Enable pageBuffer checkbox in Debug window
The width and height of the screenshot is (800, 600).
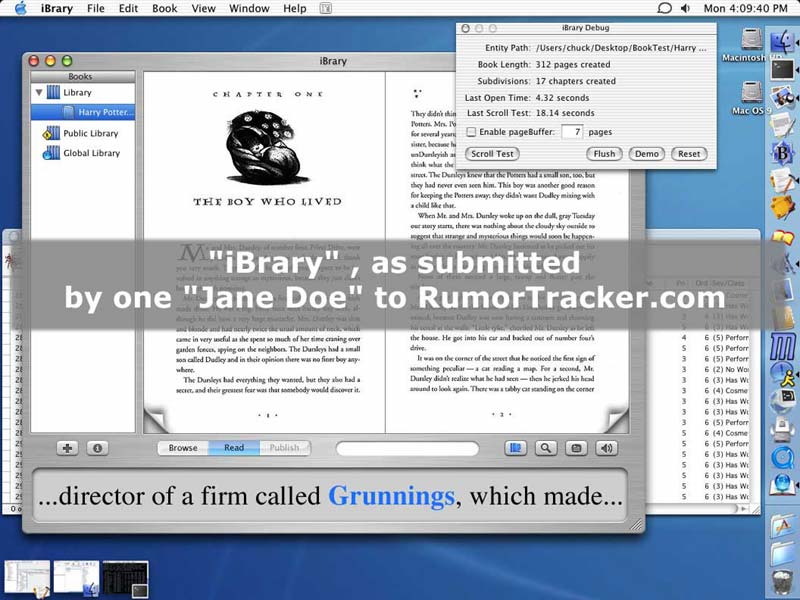471,132
